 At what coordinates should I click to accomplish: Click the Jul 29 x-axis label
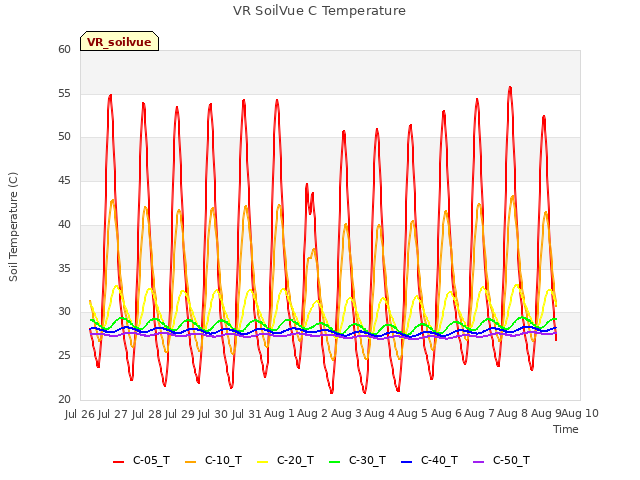(180, 414)
